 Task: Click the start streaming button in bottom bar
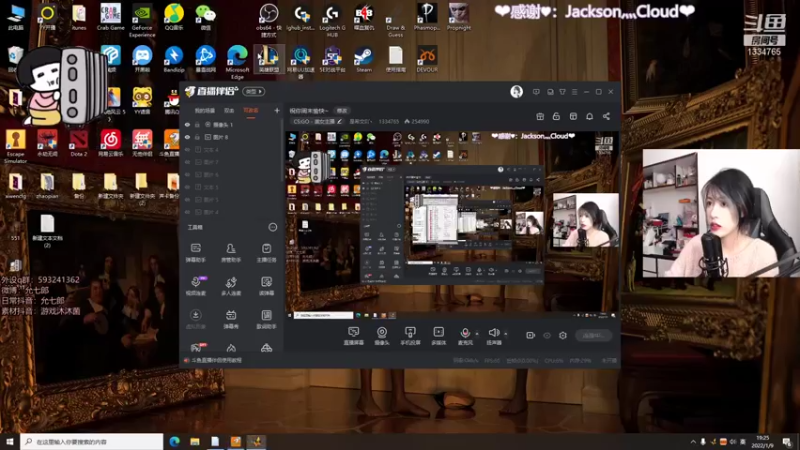(x=593, y=335)
